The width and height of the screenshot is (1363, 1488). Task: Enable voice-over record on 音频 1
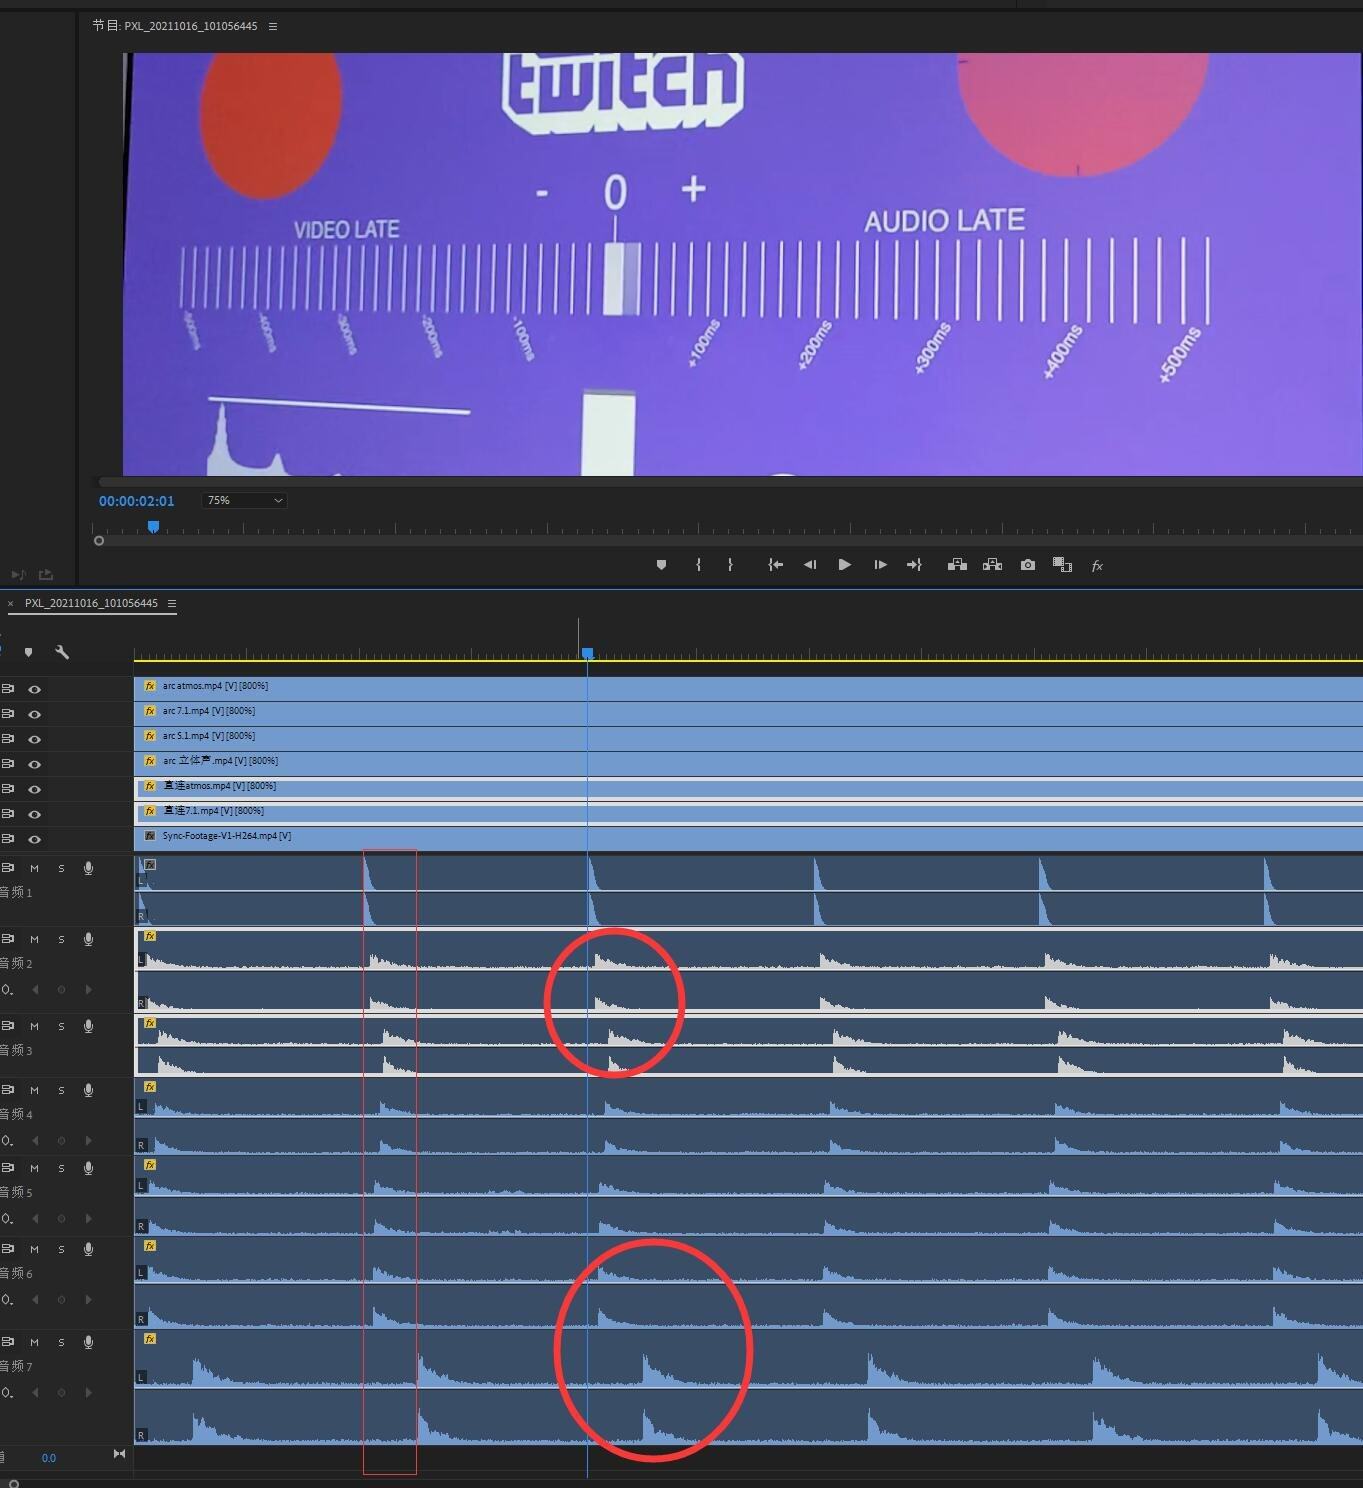point(88,868)
